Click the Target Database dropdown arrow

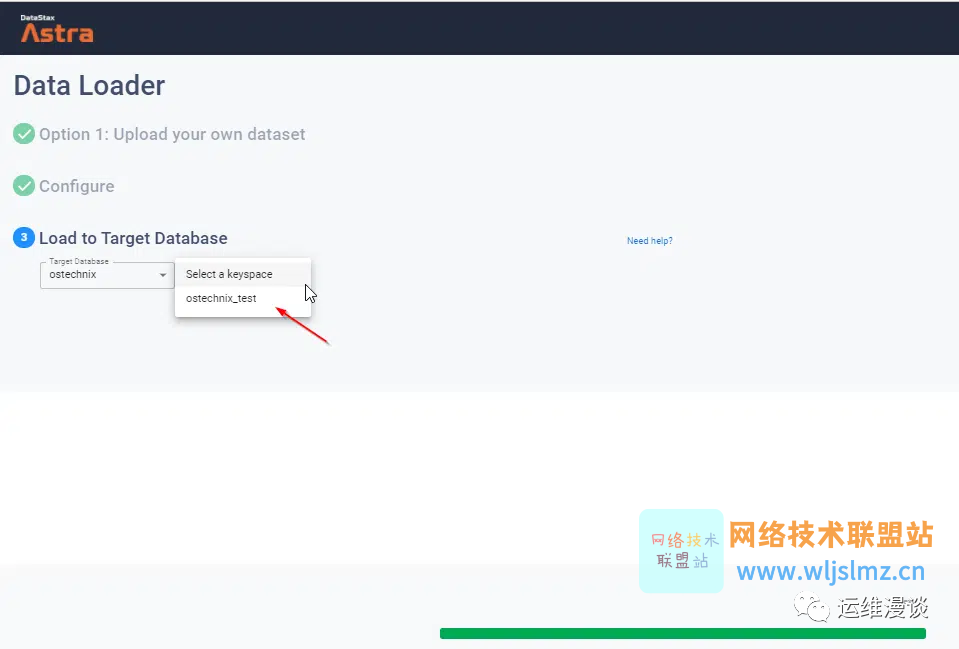pyautogui.click(x=163, y=275)
